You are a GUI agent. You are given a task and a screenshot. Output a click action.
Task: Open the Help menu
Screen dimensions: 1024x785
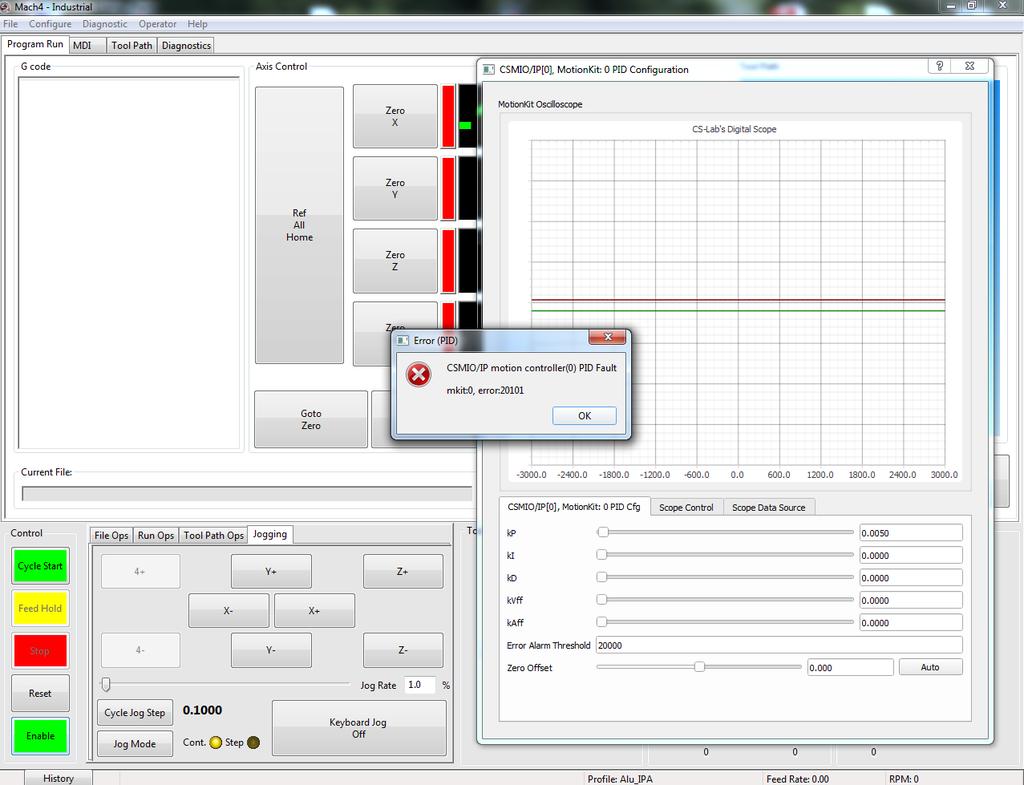(x=197, y=24)
